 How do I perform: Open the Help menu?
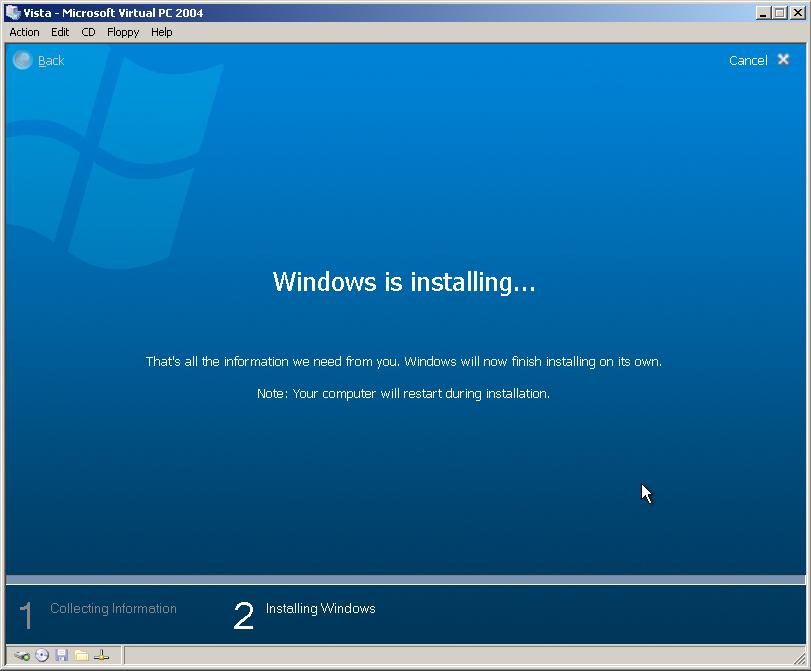[x=161, y=32]
